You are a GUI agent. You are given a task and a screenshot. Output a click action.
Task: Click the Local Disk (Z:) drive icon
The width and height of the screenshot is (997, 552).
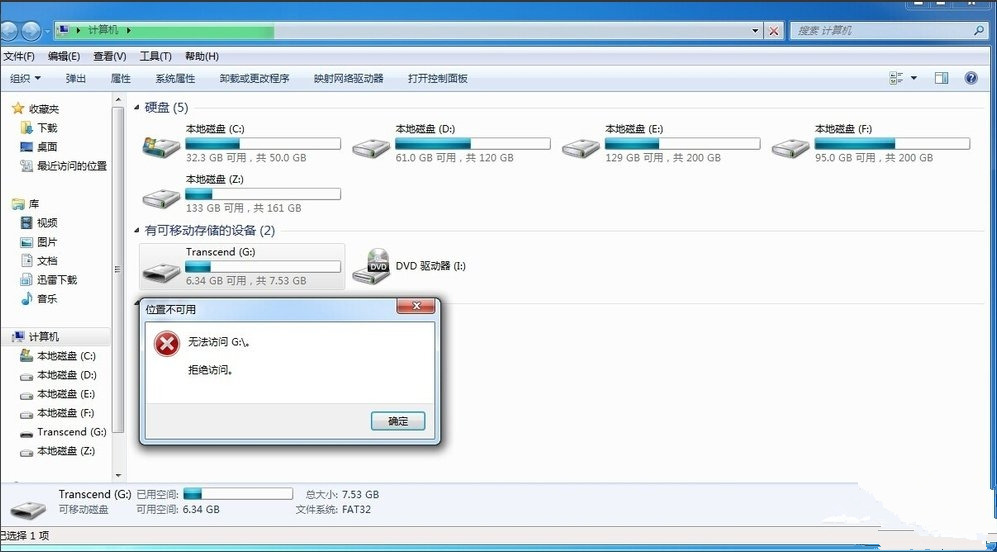[x=161, y=198]
